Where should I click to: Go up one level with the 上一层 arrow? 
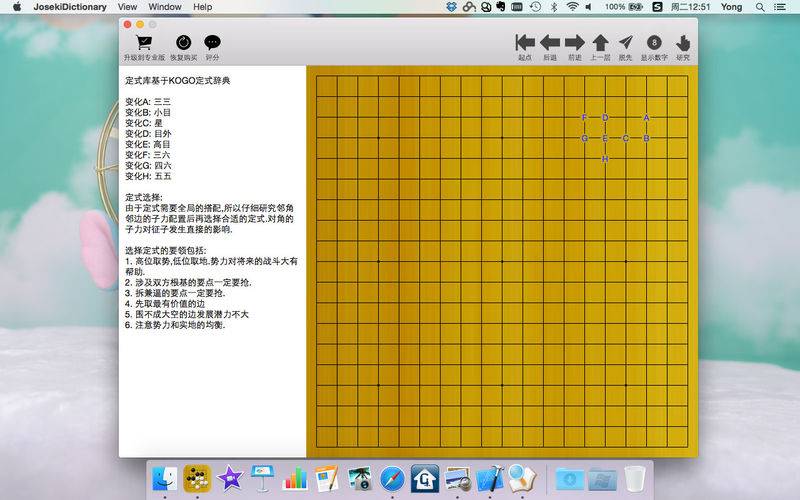601,43
